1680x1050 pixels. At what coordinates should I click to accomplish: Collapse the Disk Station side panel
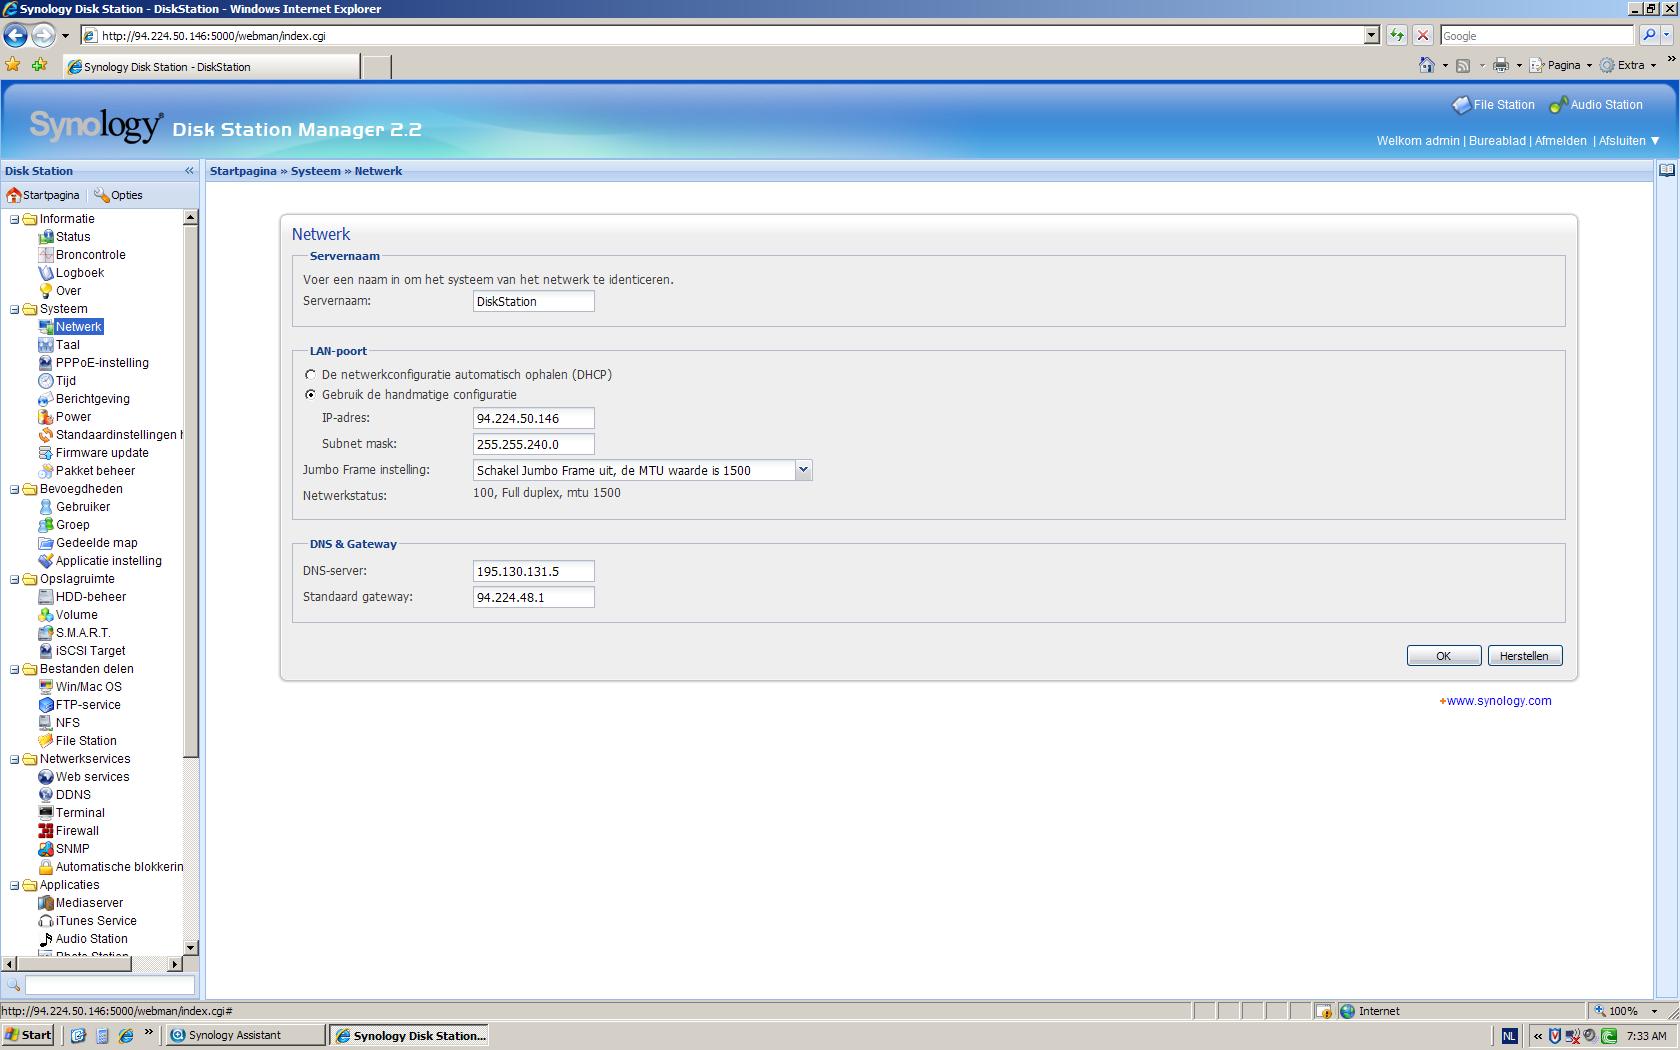pyautogui.click(x=189, y=171)
